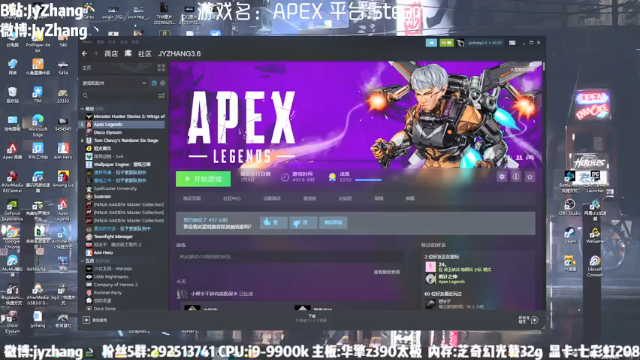Go forward with the Steam forward arrow
The image size is (640, 360).
pyautogui.click(x=96, y=53)
